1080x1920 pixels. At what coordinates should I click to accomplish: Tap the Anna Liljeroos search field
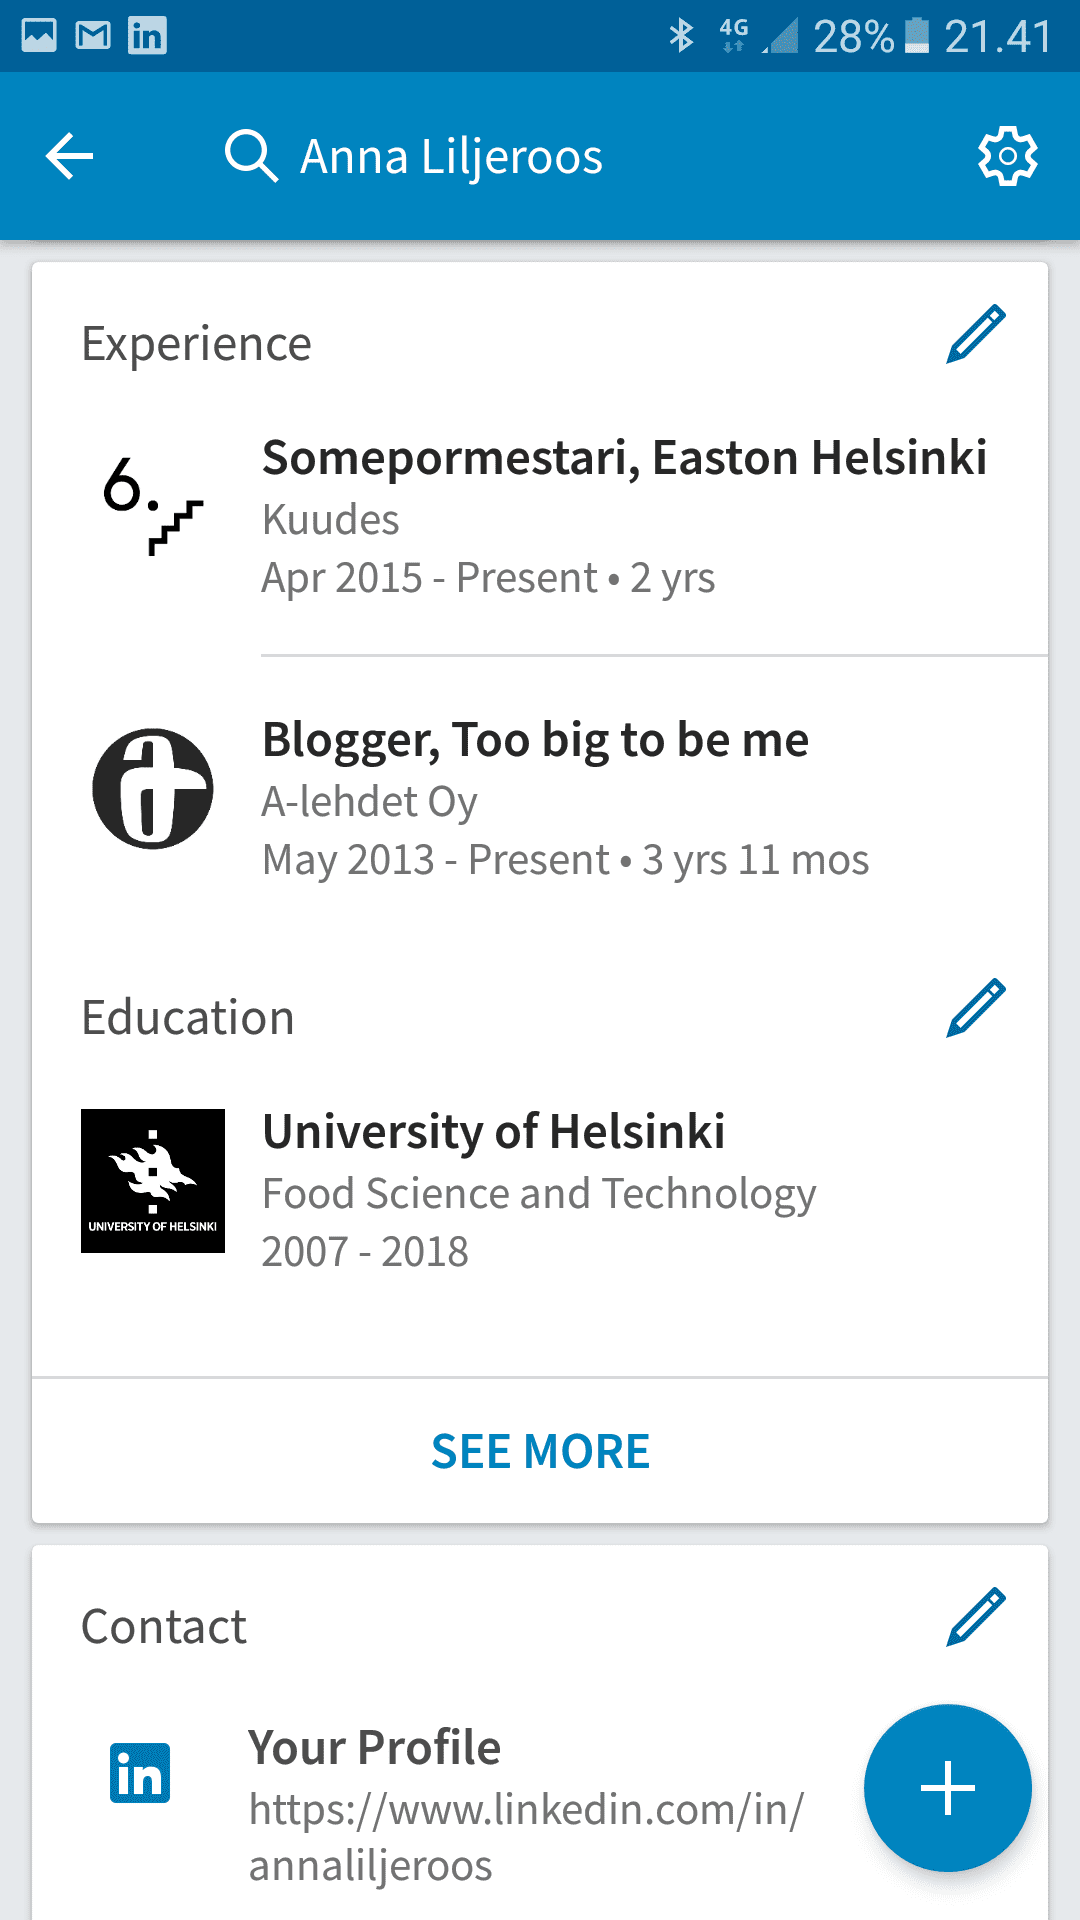pyautogui.click(x=451, y=157)
